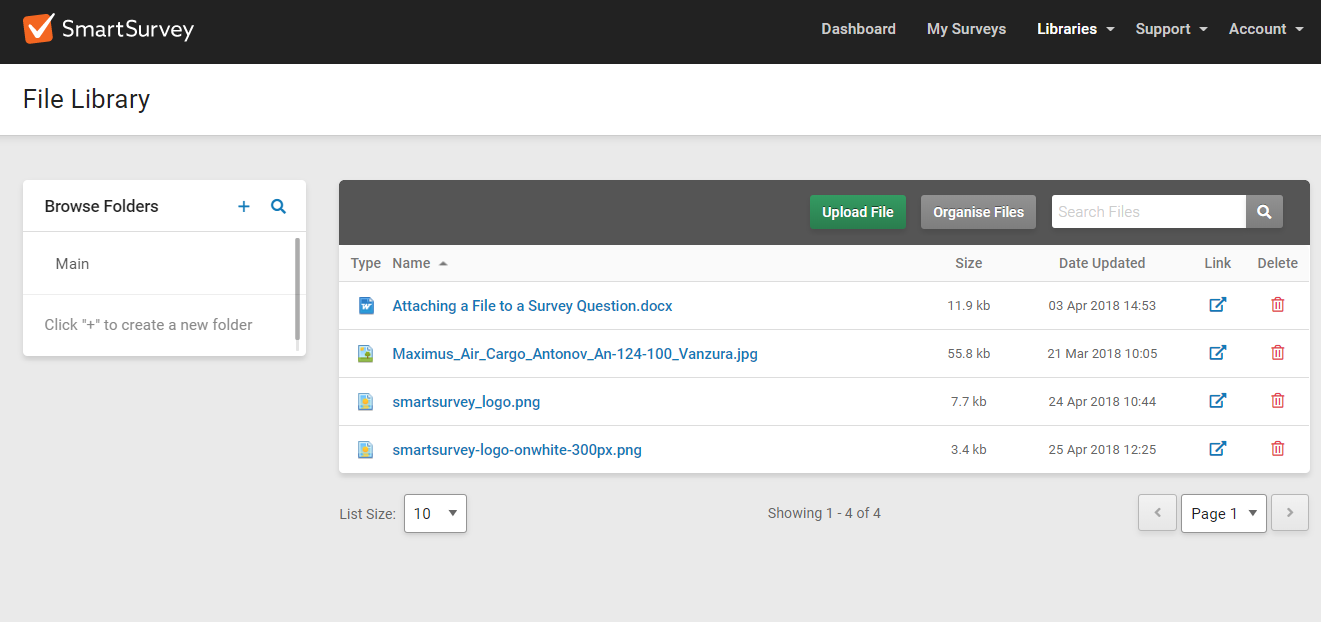
Task: Click the image file icon beside the Antonov jpg
Action: (365, 352)
